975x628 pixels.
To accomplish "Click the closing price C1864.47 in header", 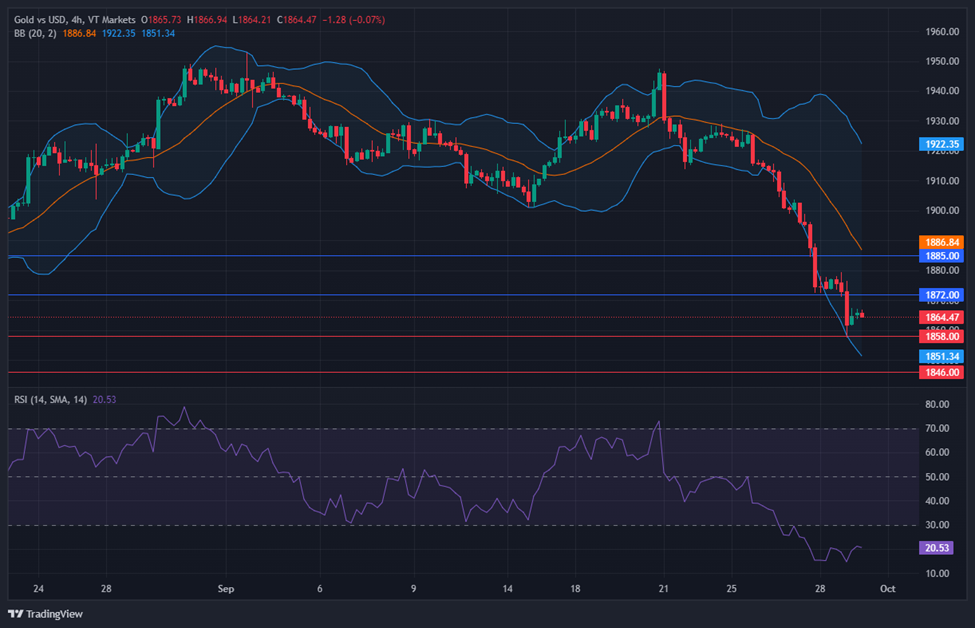I will point(297,20).
